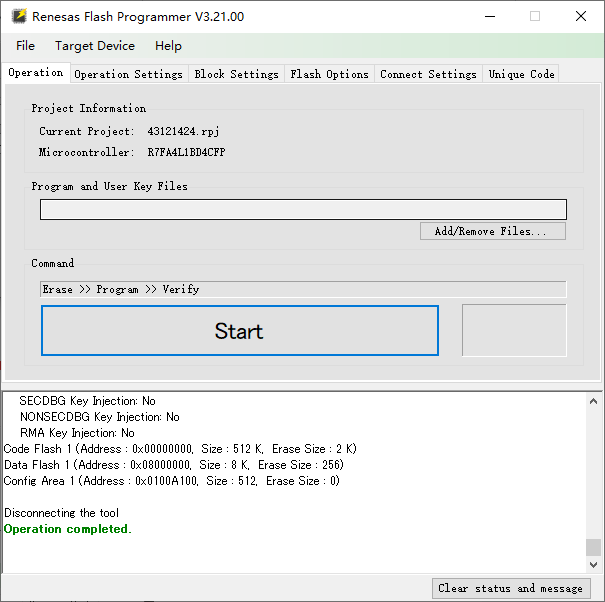The width and height of the screenshot is (605, 602).
Task: Switch to the Operation Settings tab
Action: (x=128, y=74)
